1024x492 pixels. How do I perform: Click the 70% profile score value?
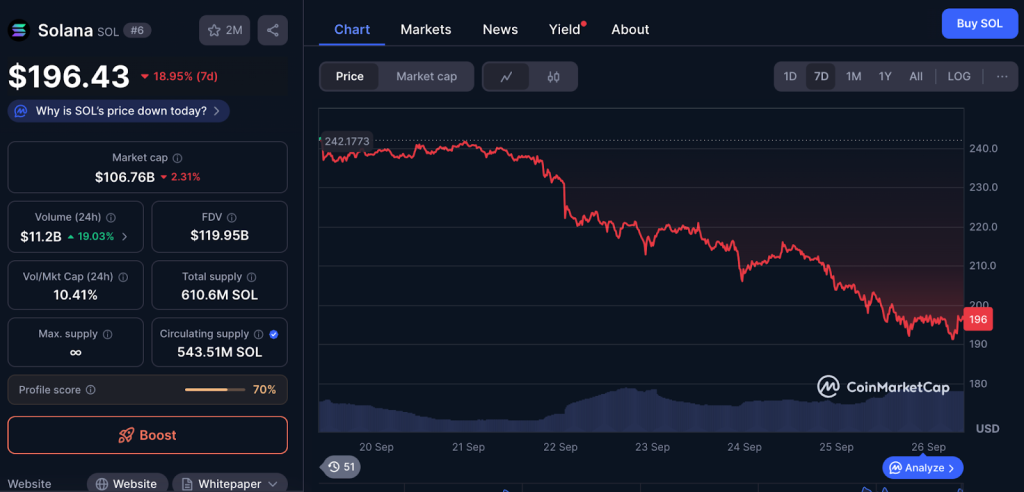pos(264,390)
